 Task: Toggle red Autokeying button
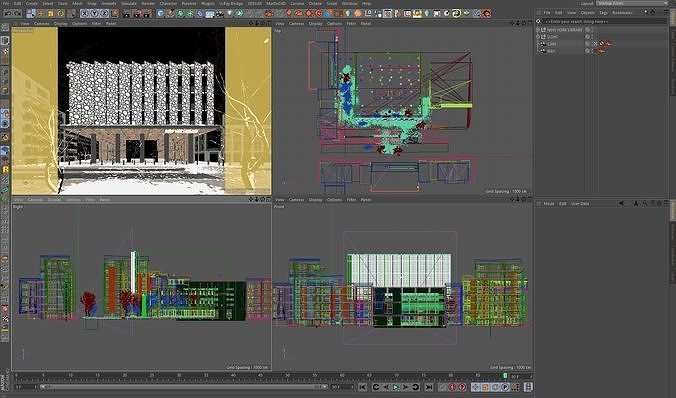(x=462, y=387)
